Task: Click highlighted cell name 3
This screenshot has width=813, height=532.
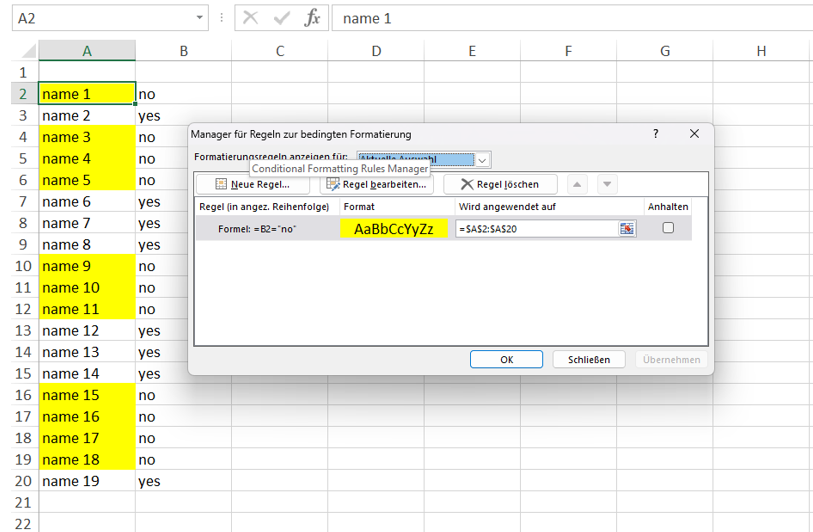Action: click(87, 137)
